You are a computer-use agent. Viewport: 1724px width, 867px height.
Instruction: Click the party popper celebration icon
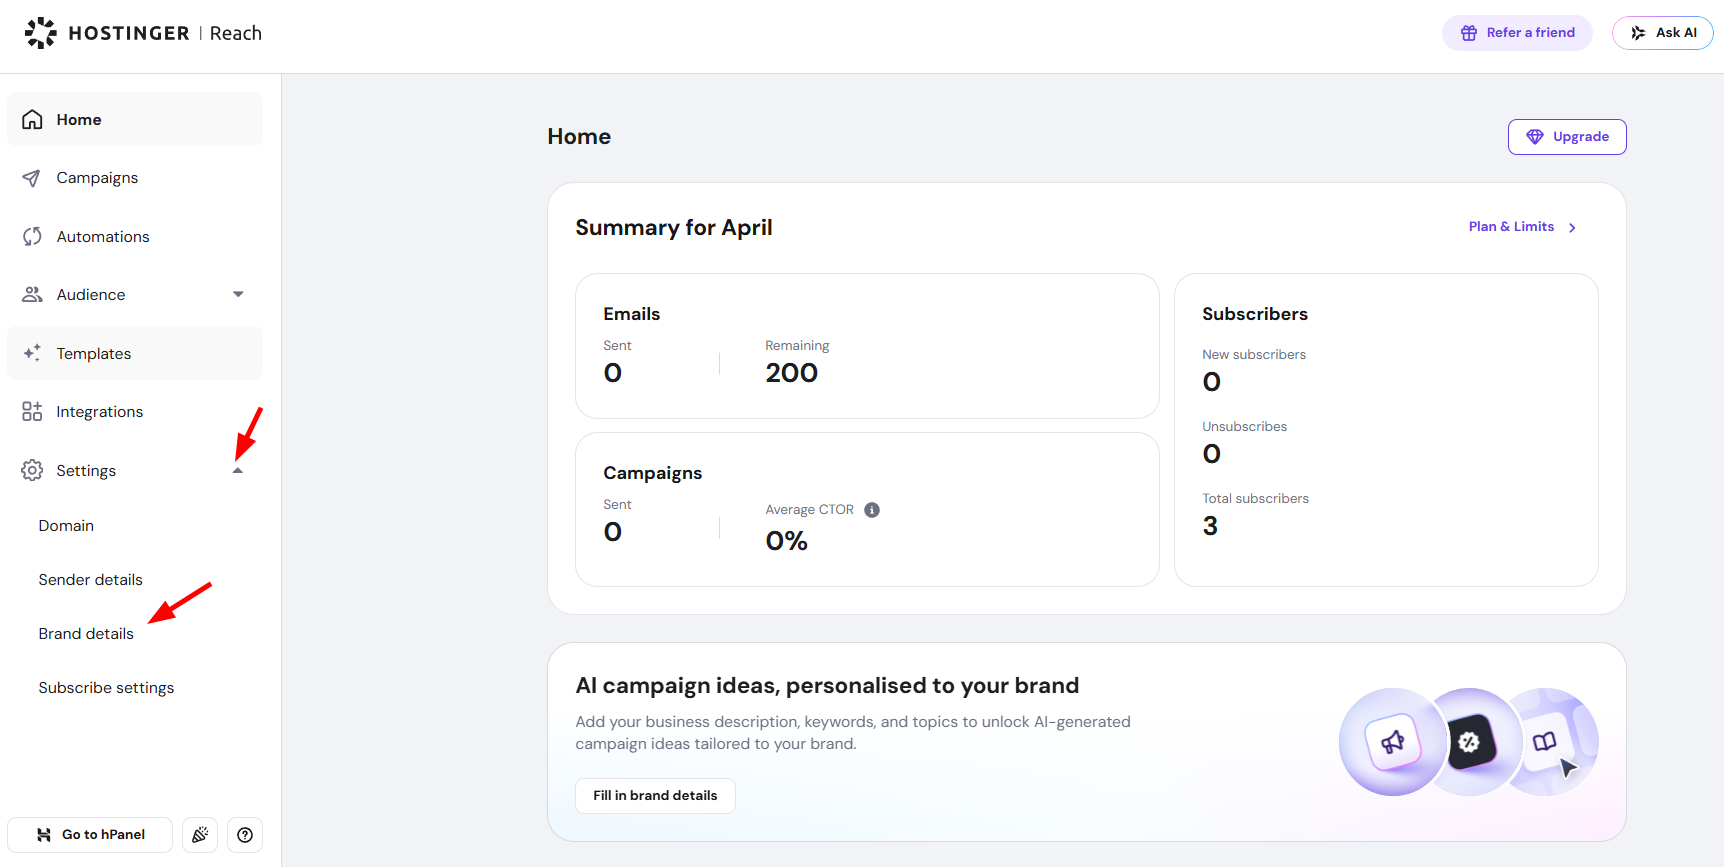(x=200, y=835)
